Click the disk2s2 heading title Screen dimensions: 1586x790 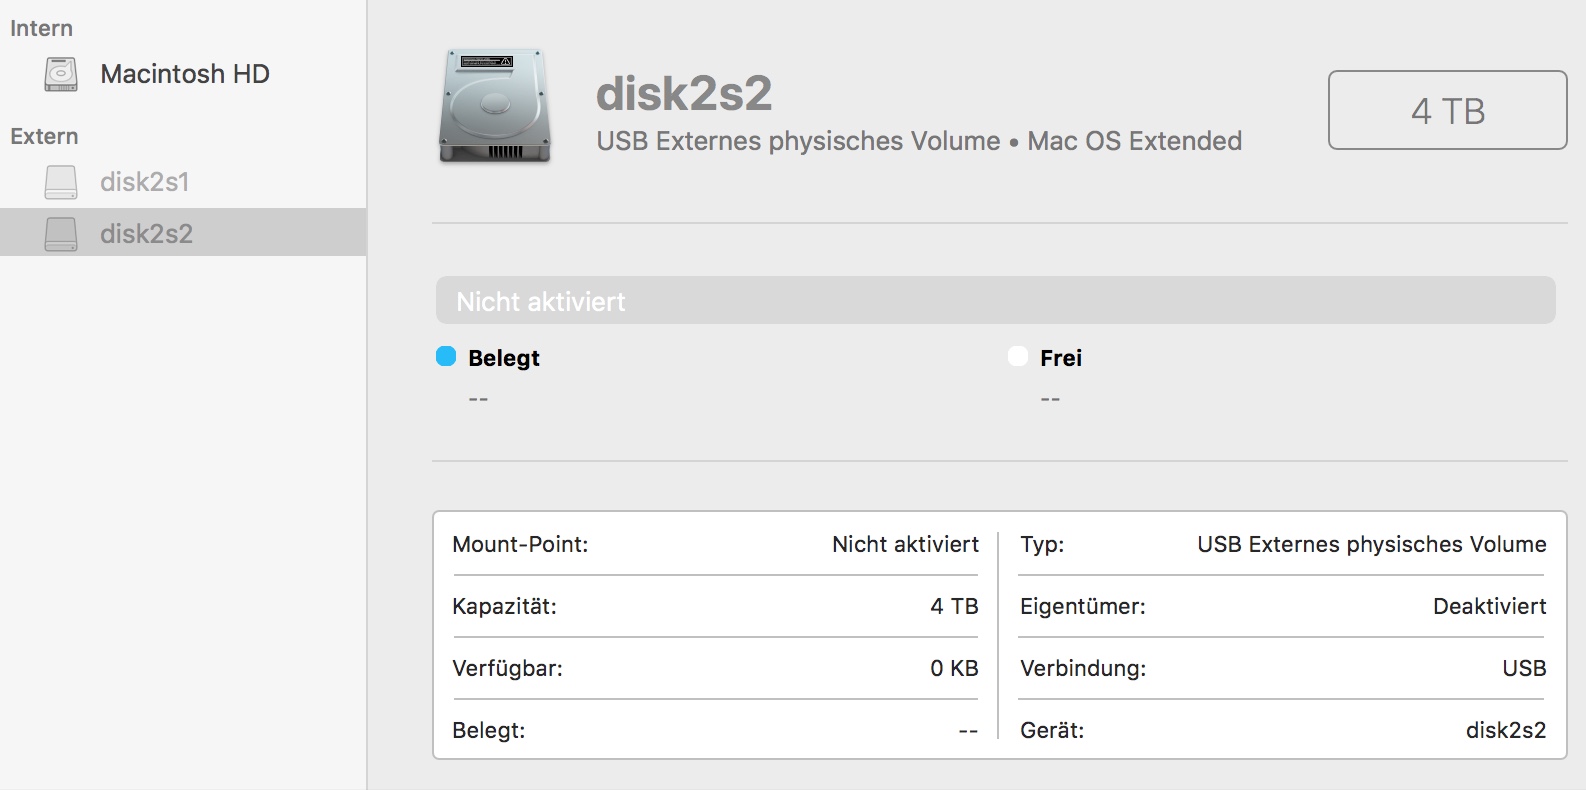684,94
